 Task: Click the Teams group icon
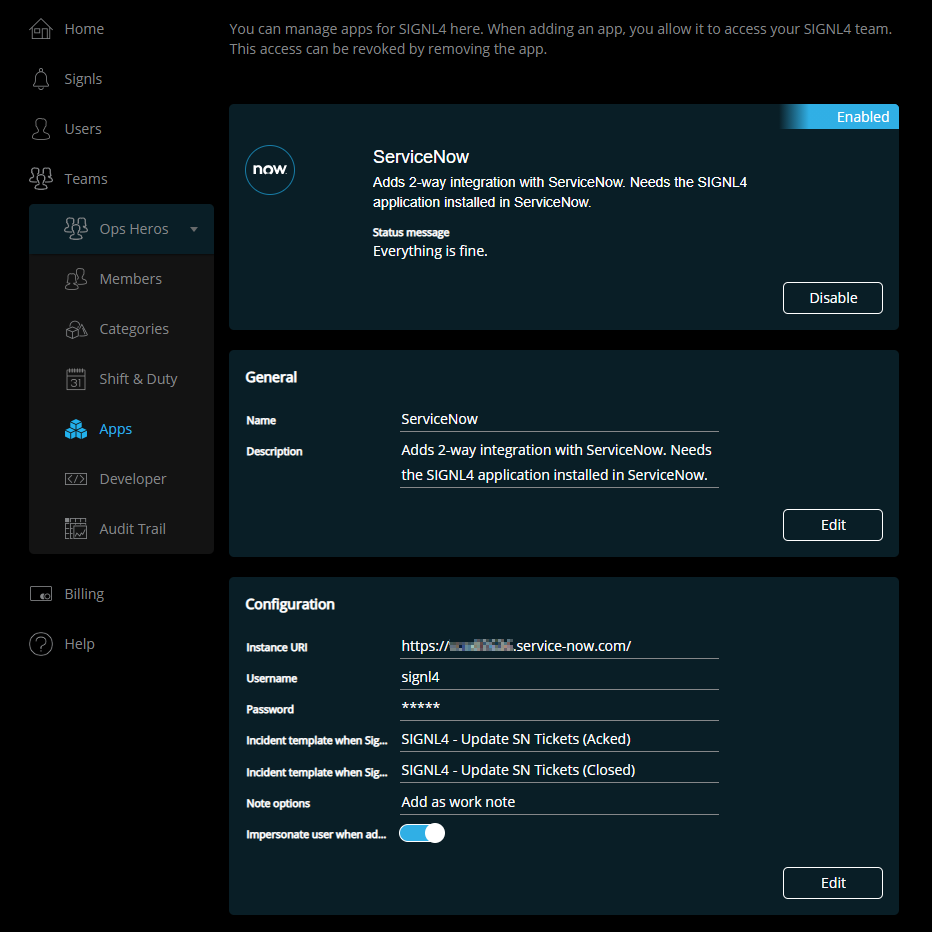pos(40,178)
